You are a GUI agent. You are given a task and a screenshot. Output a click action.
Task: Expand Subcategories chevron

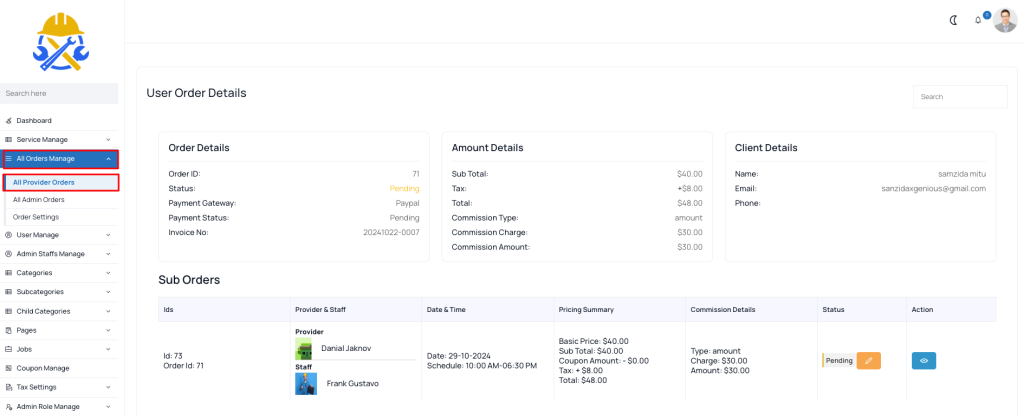coord(108,292)
